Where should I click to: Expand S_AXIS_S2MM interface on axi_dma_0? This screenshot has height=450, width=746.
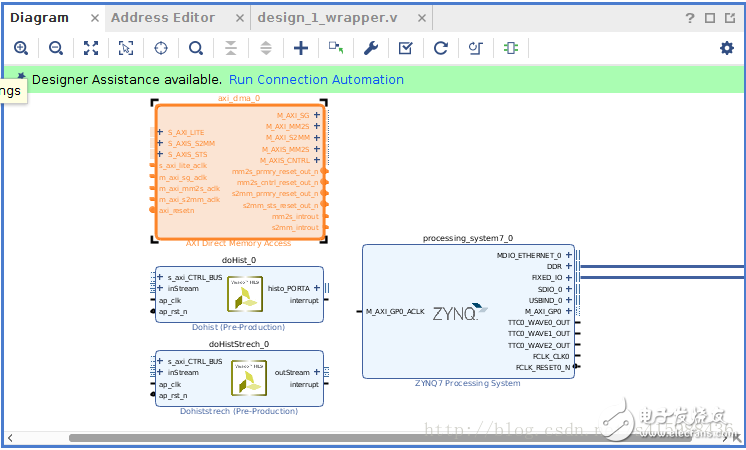point(160,143)
